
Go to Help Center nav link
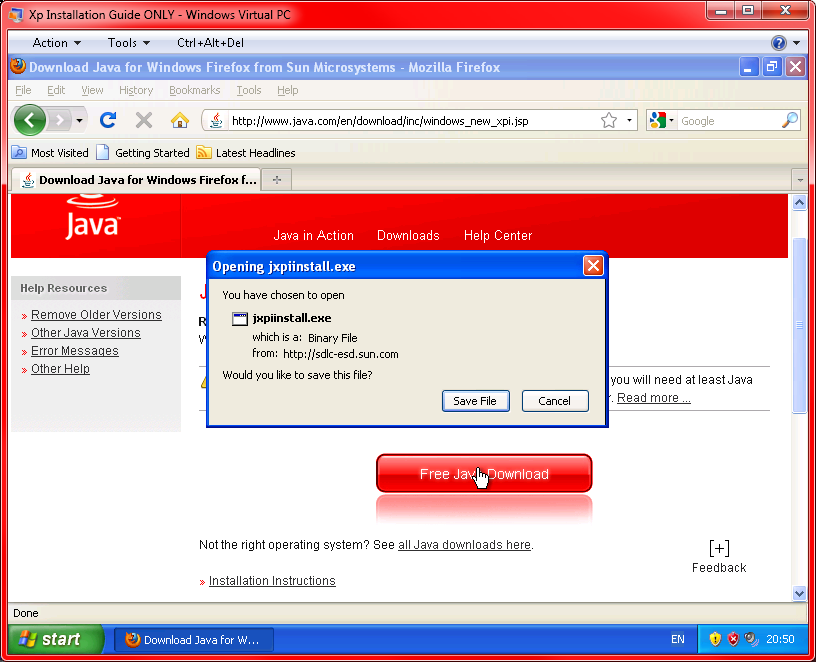pyautogui.click(x=498, y=236)
